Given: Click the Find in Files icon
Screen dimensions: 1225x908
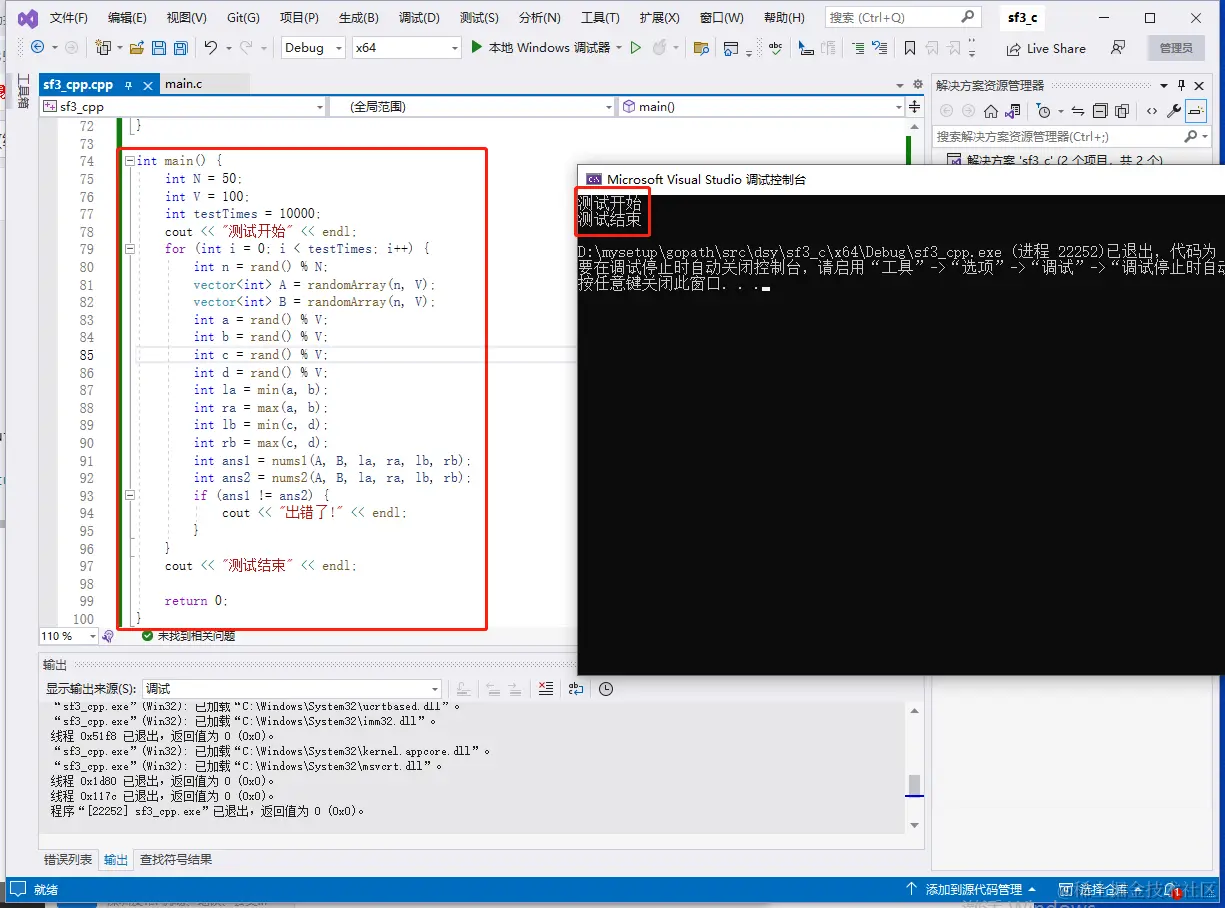Looking at the screenshot, I should point(701,48).
